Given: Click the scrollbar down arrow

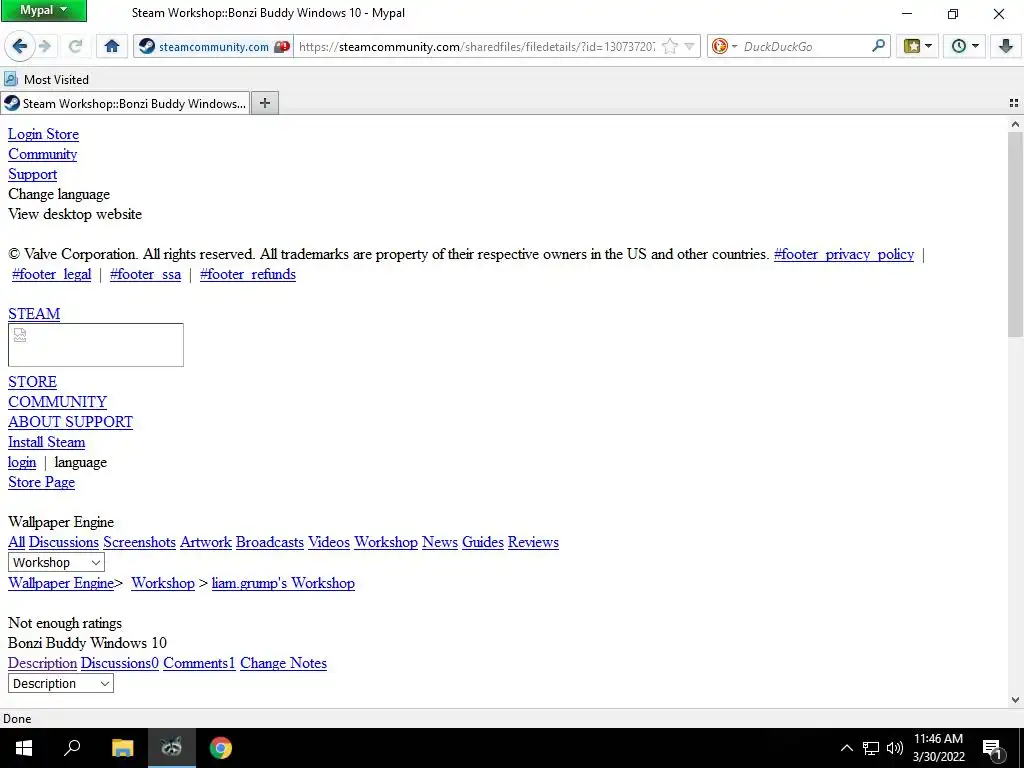Looking at the screenshot, I should coord(1015,699).
